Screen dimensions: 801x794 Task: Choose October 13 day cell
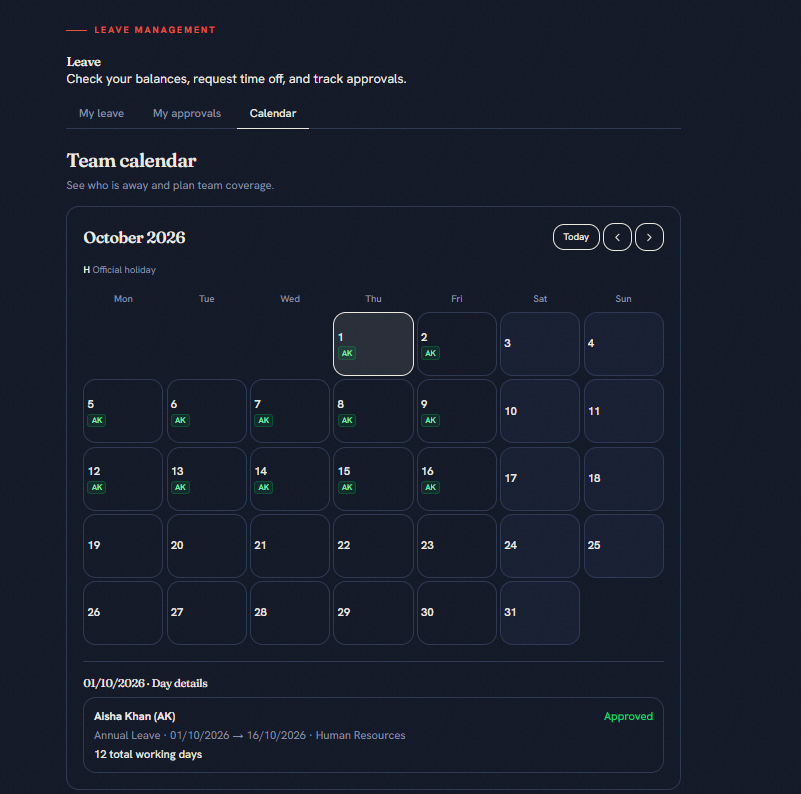pyautogui.click(x=206, y=479)
